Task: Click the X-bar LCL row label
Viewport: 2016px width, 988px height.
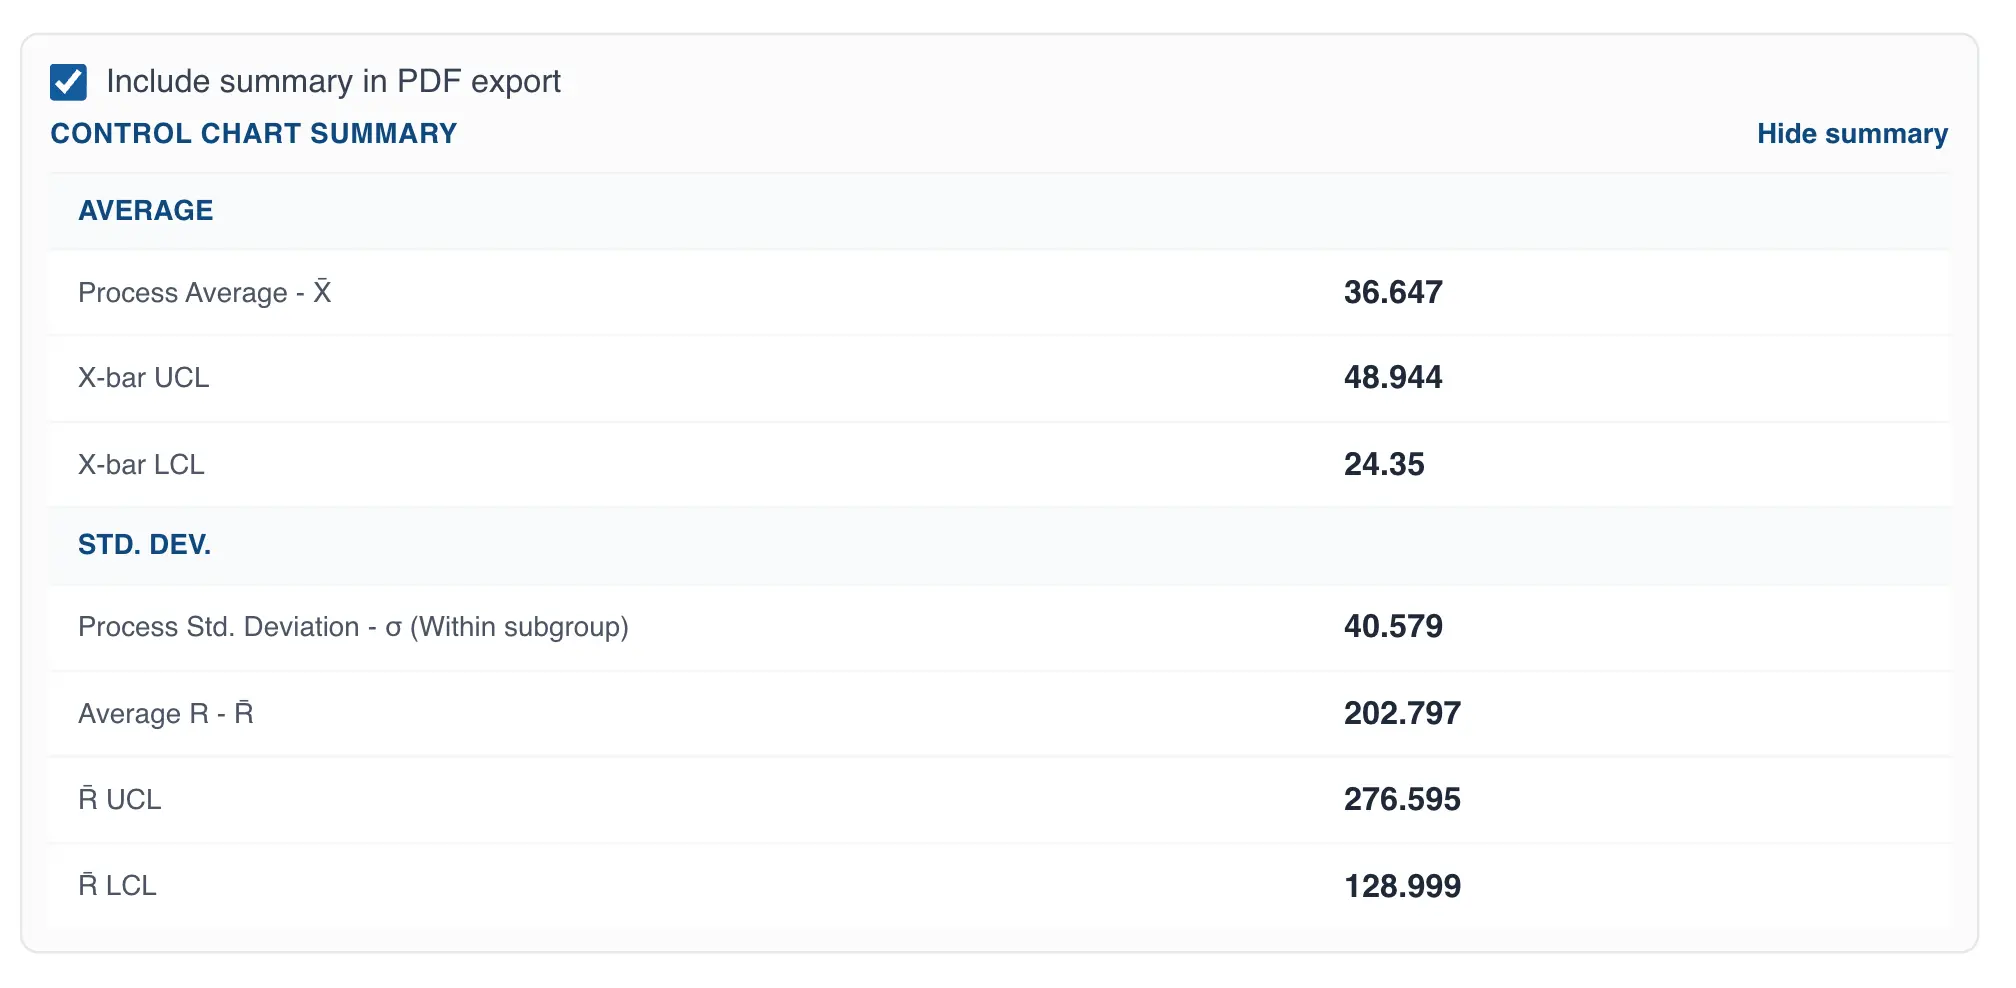Action: (141, 465)
